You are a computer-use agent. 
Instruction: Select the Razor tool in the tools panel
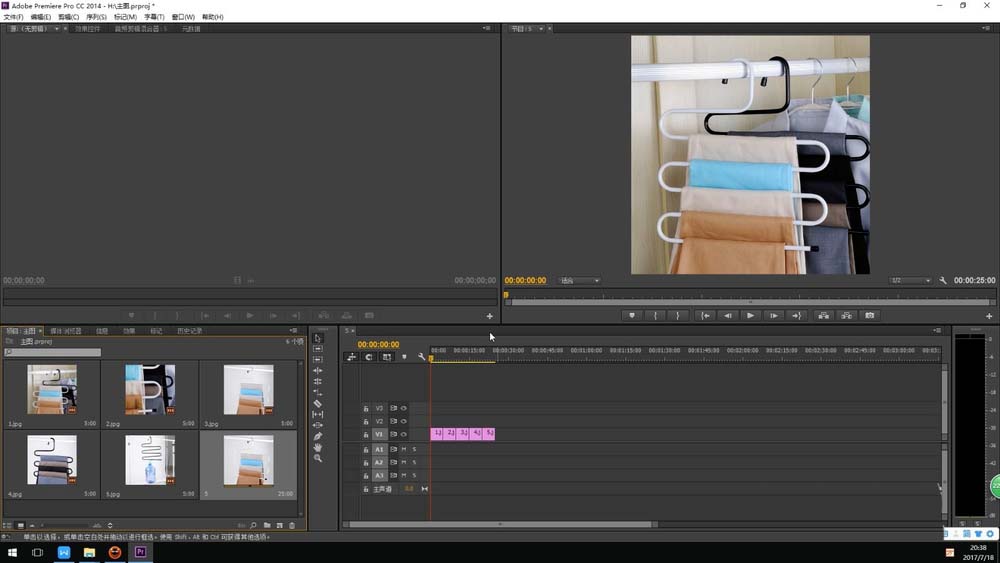click(318, 403)
